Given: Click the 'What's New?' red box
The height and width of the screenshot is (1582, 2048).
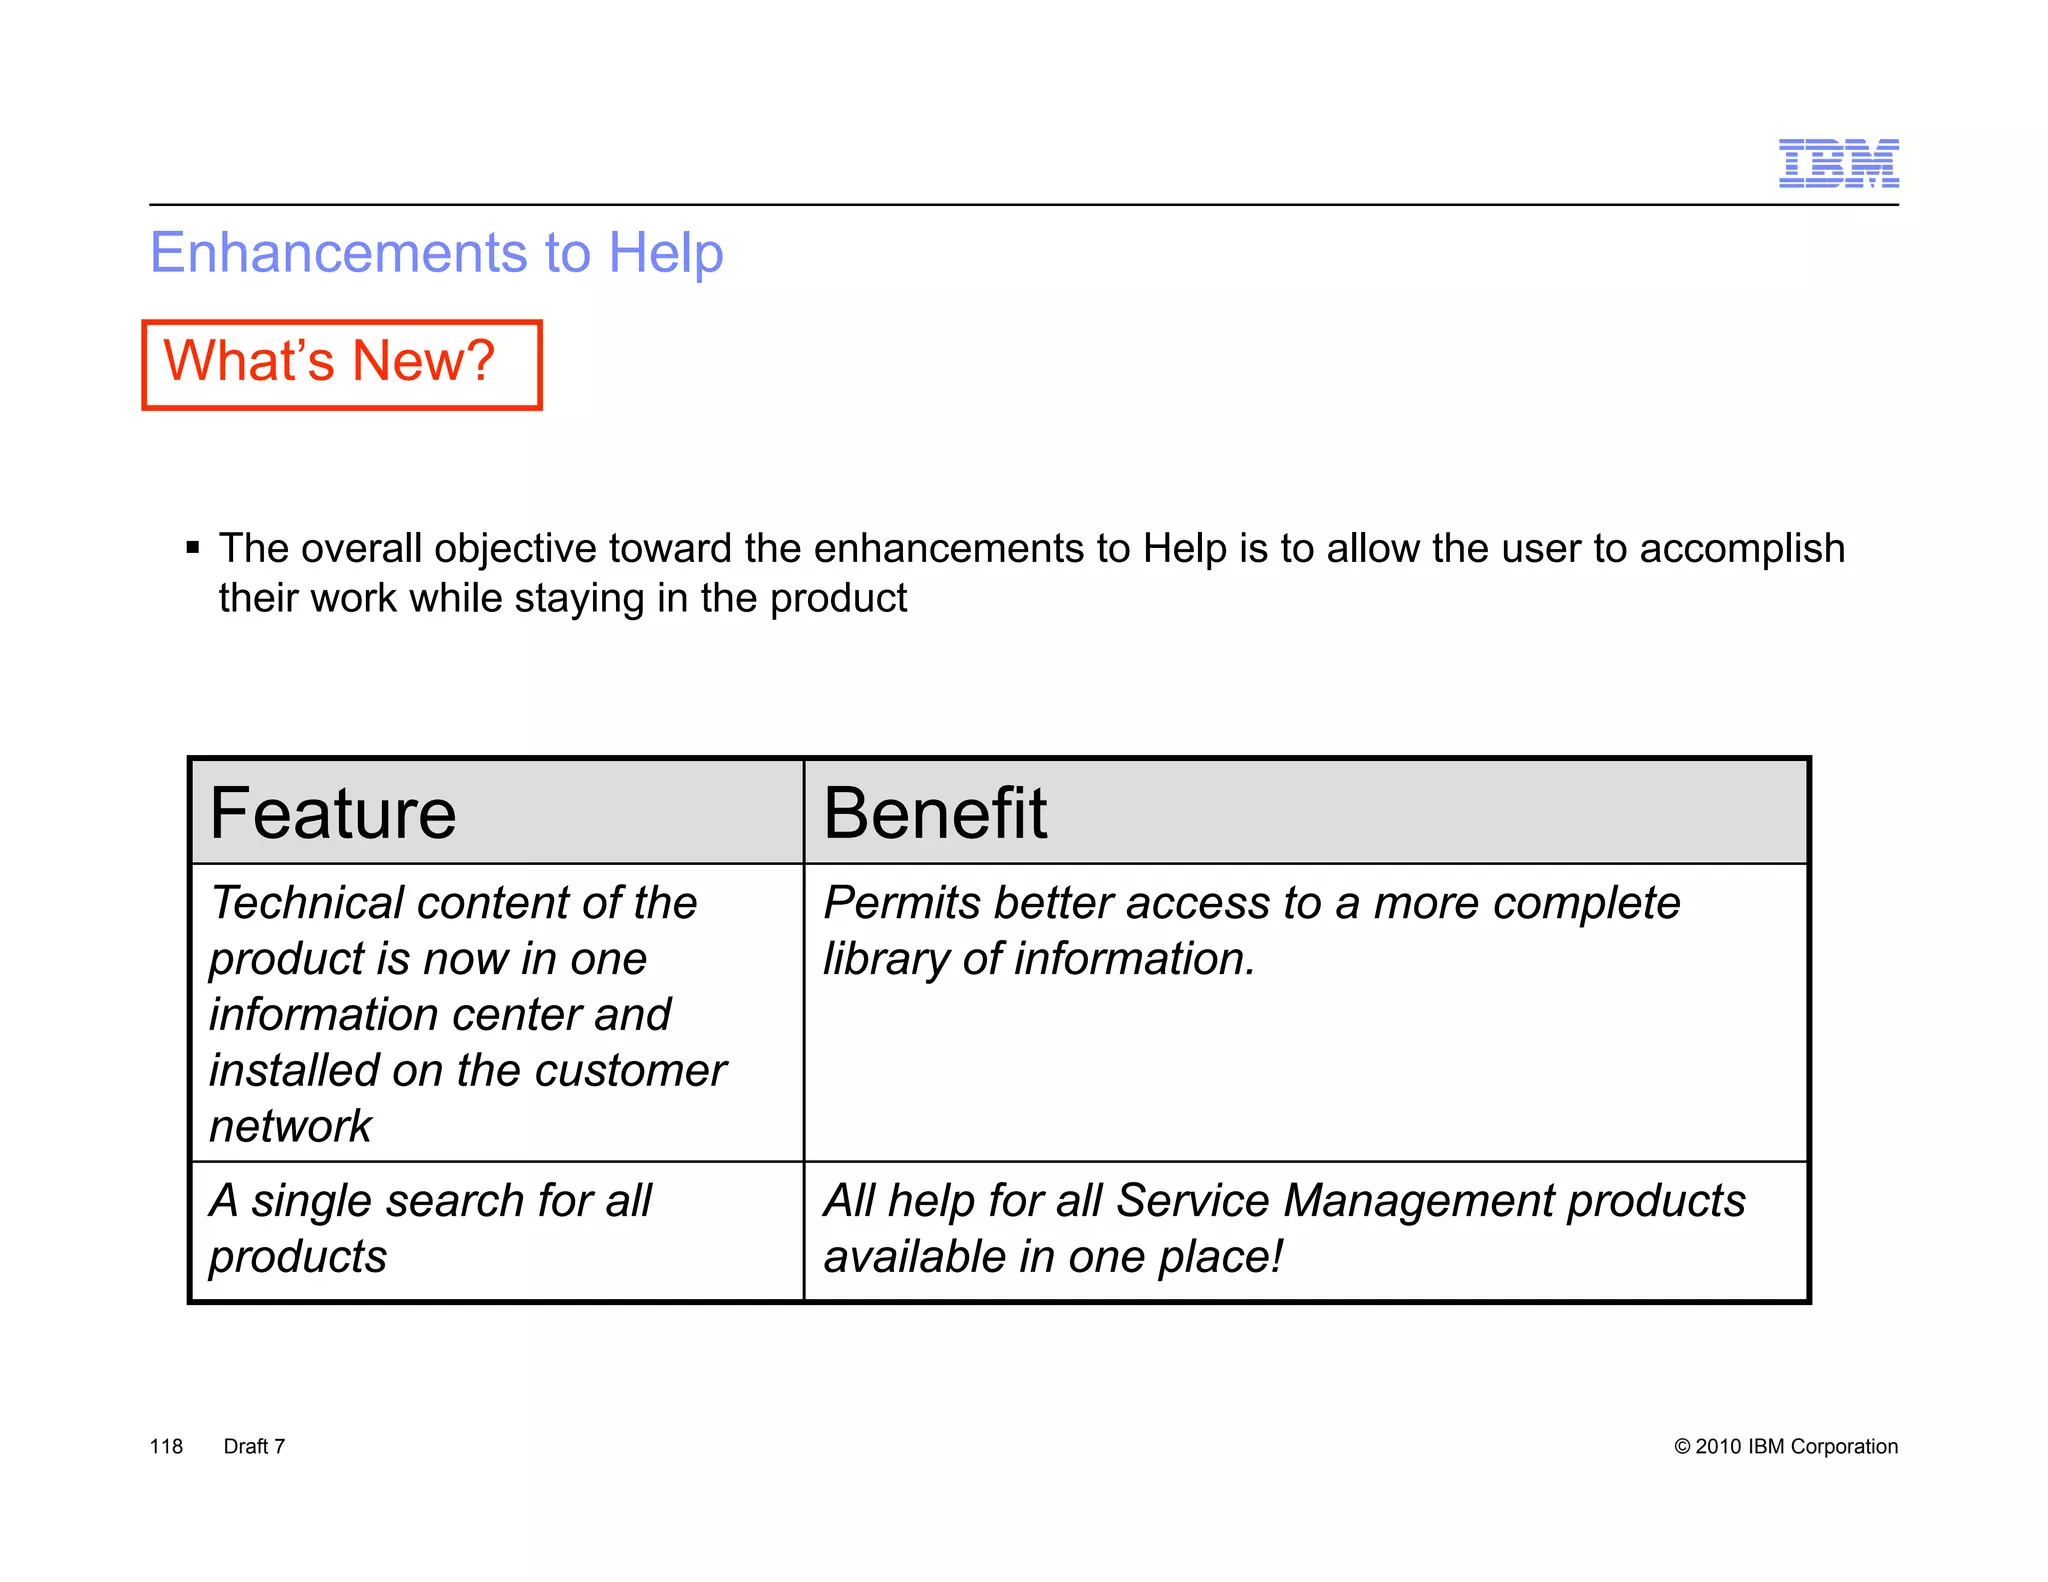Looking at the screenshot, I should point(342,365).
